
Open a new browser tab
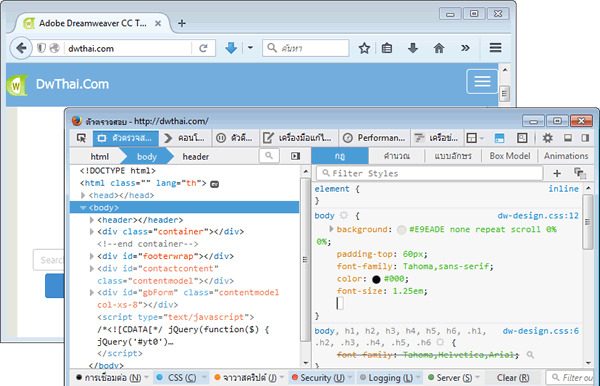tap(182, 23)
